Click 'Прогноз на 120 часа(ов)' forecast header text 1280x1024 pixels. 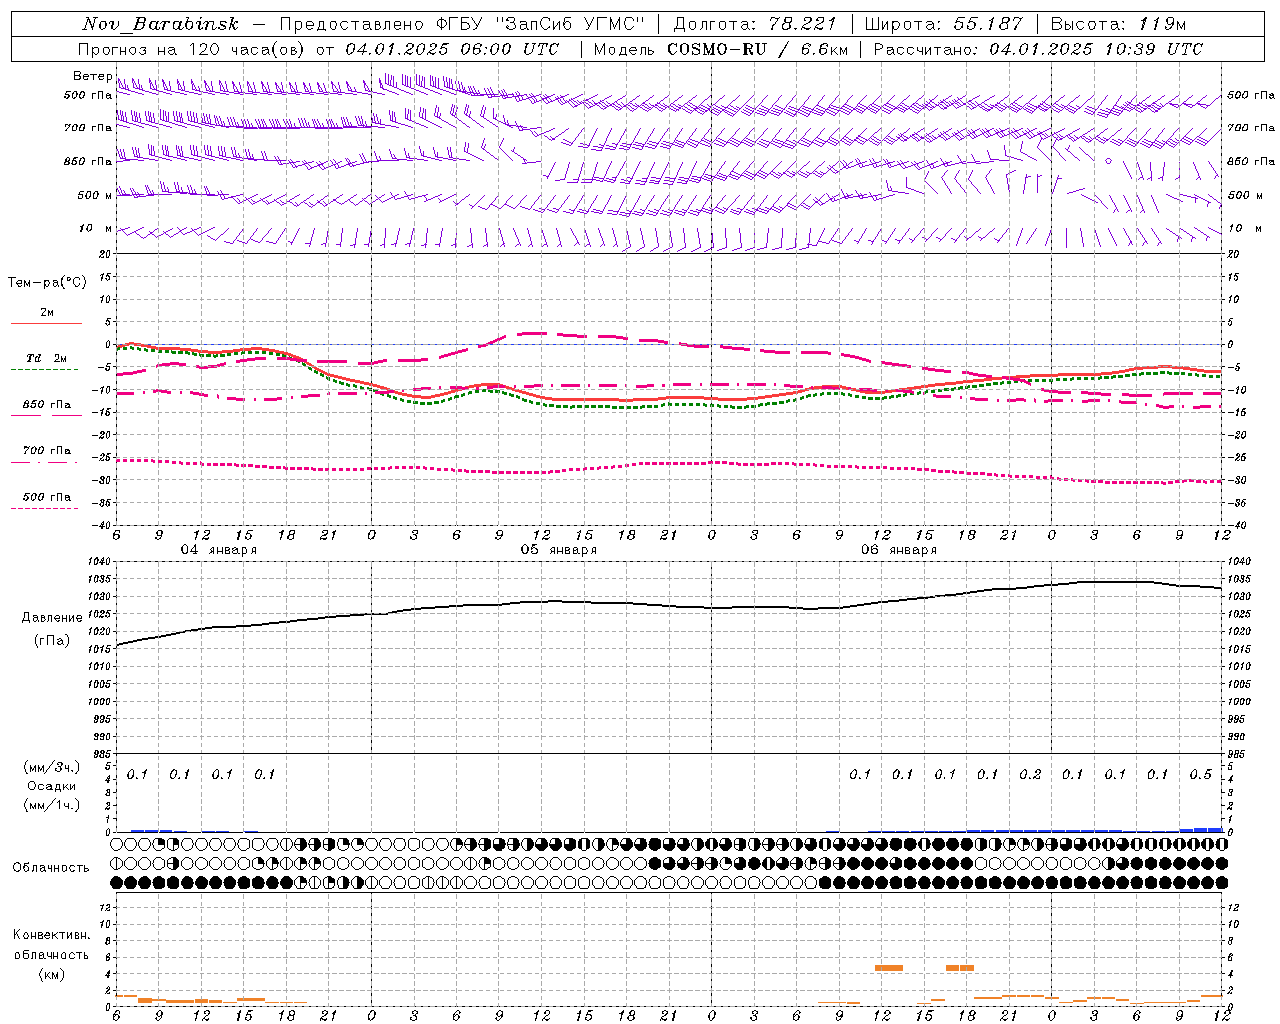[x=193, y=49]
